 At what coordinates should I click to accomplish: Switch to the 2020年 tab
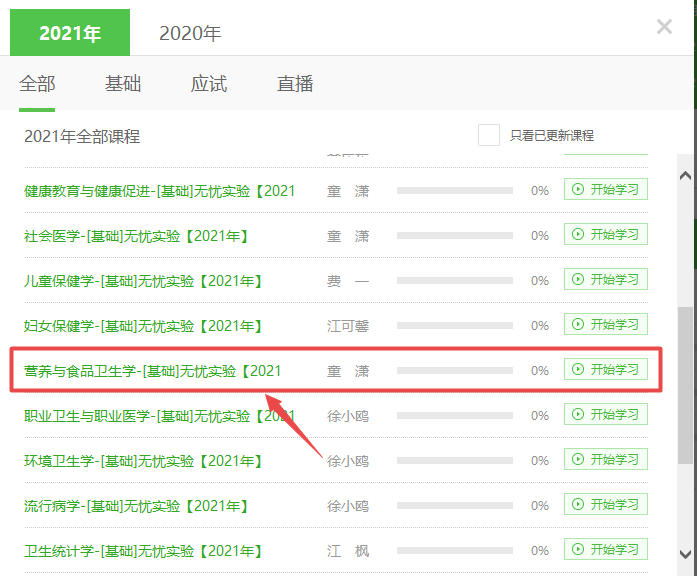coord(190,33)
